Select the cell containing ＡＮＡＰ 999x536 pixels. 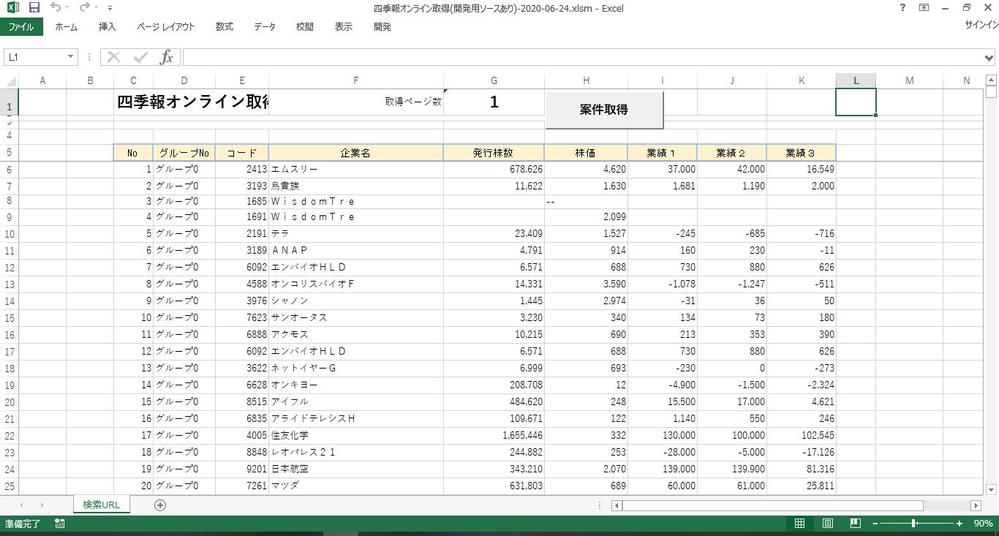pyautogui.click(x=356, y=250)
